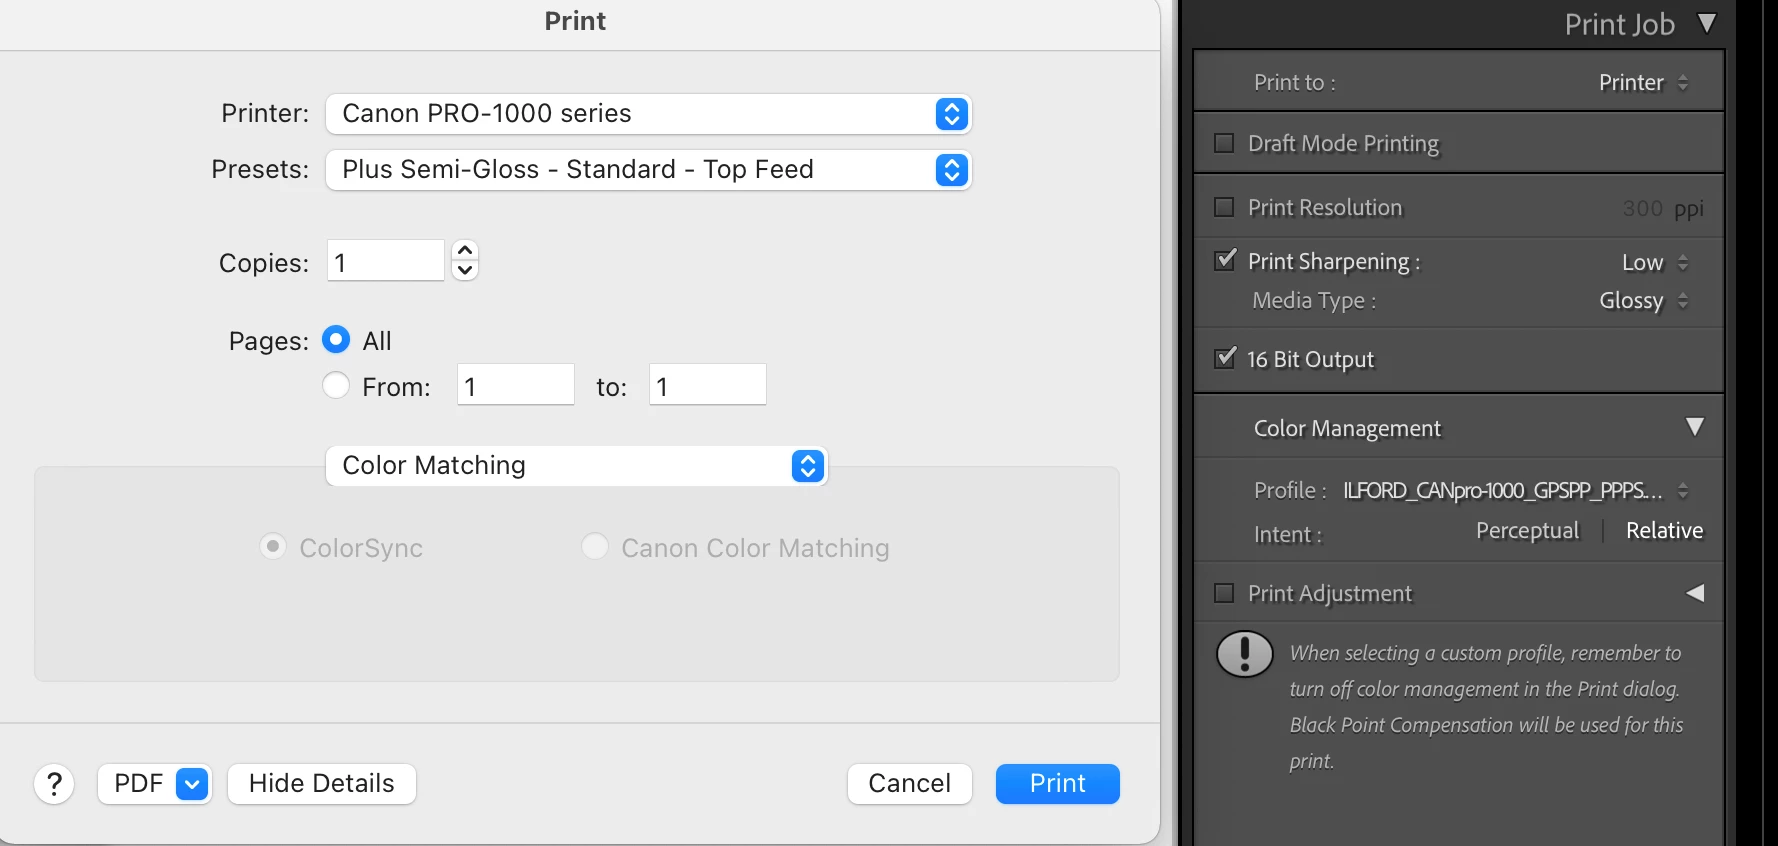The width and height of the screenshot is (1778, 846).
Task: Select the From pages radio button
Action: pos(336,385)
